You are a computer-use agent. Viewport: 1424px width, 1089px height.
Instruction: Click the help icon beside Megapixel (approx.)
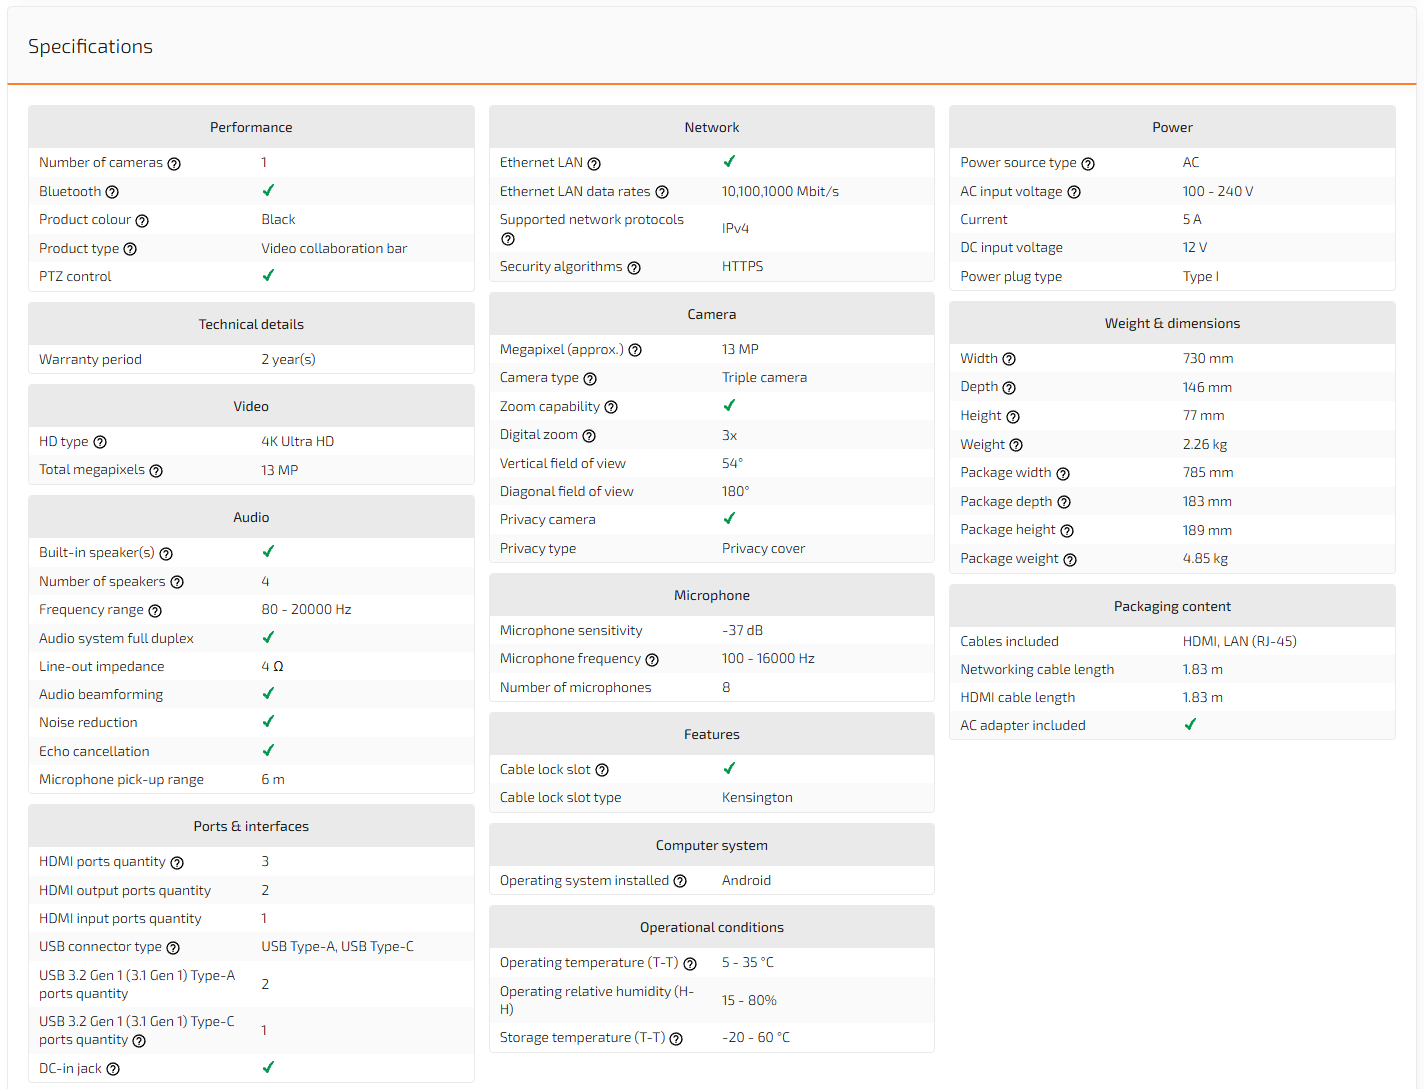(635, 350)
